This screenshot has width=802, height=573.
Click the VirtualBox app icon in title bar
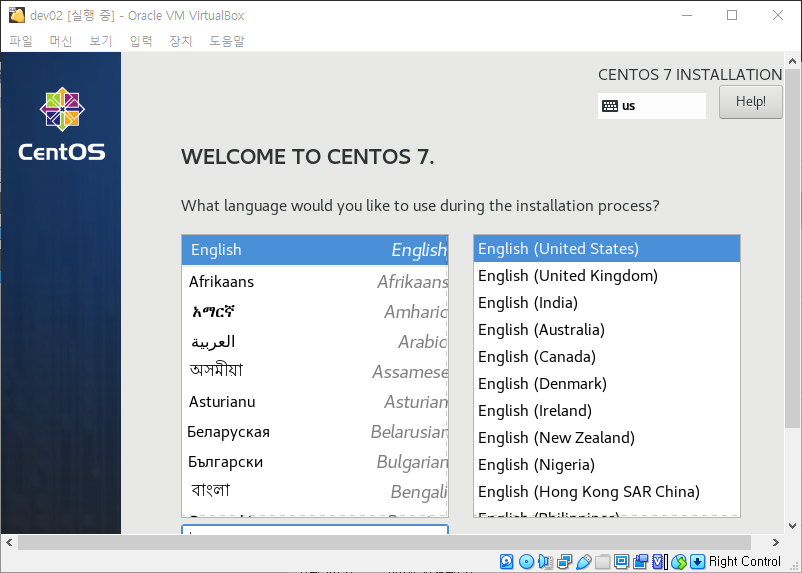17,15
